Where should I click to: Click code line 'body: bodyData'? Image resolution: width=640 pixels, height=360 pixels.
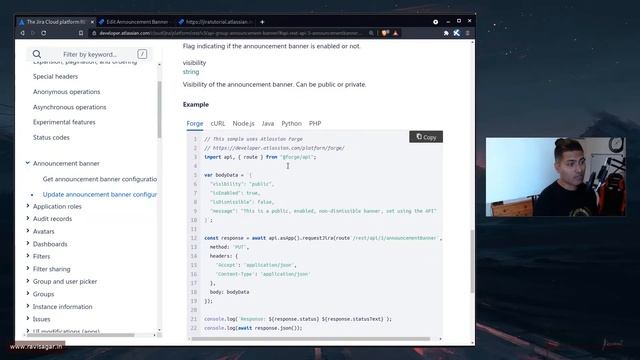229,292
